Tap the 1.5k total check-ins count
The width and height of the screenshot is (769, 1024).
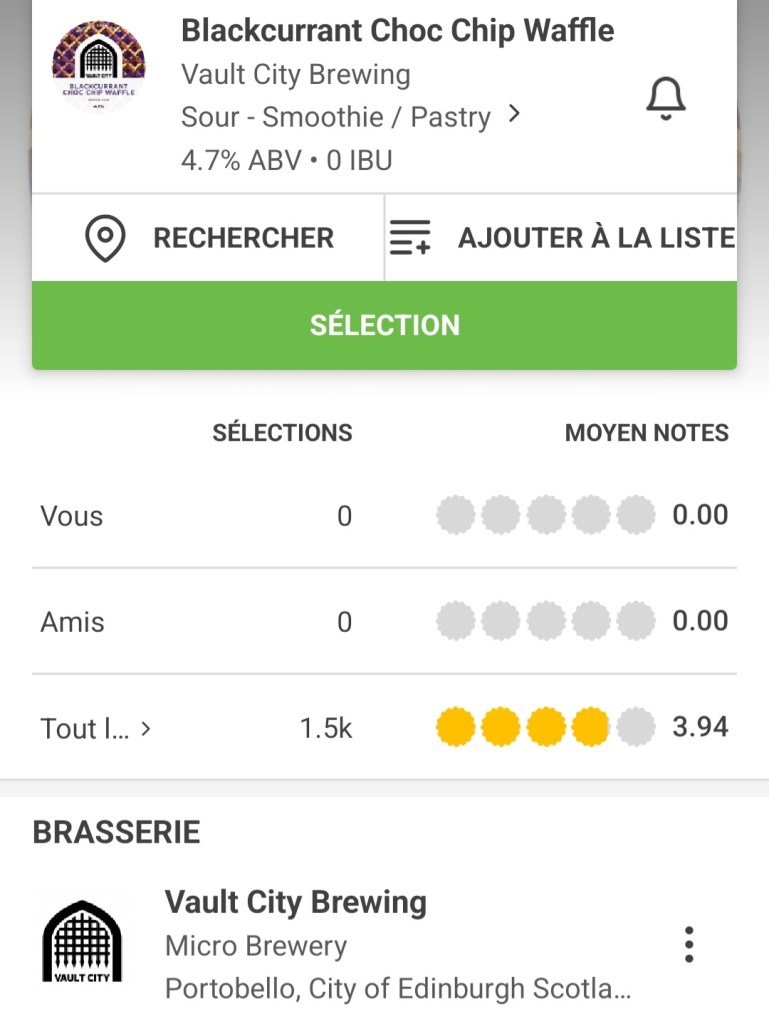pyautogui.click(x=326, y=729)
